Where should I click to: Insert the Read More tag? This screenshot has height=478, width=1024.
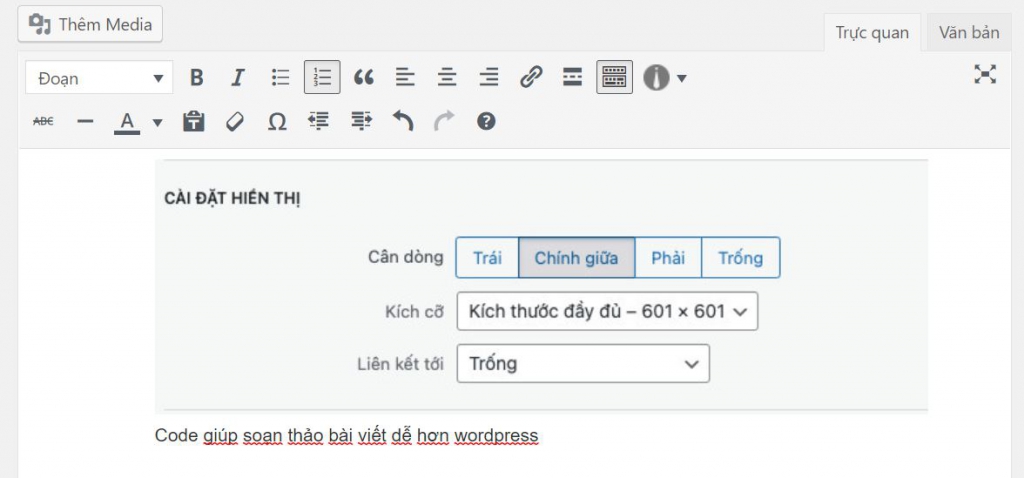pyautogui.click(x=573, y=78)
